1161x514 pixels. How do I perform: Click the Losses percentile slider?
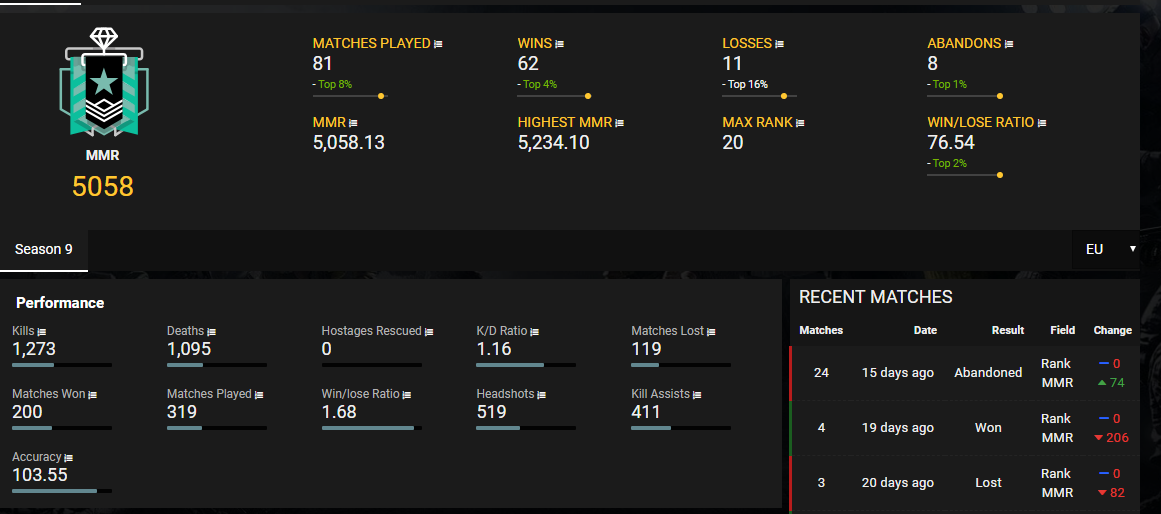(760, 96)
